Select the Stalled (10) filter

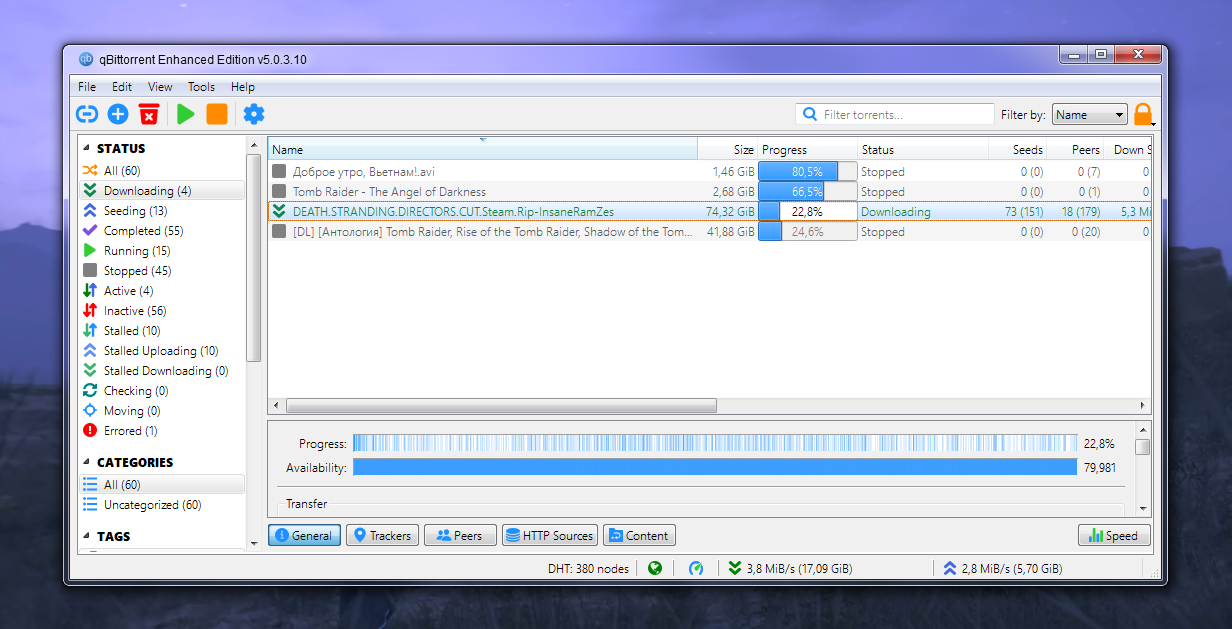(x=161, y=331)
